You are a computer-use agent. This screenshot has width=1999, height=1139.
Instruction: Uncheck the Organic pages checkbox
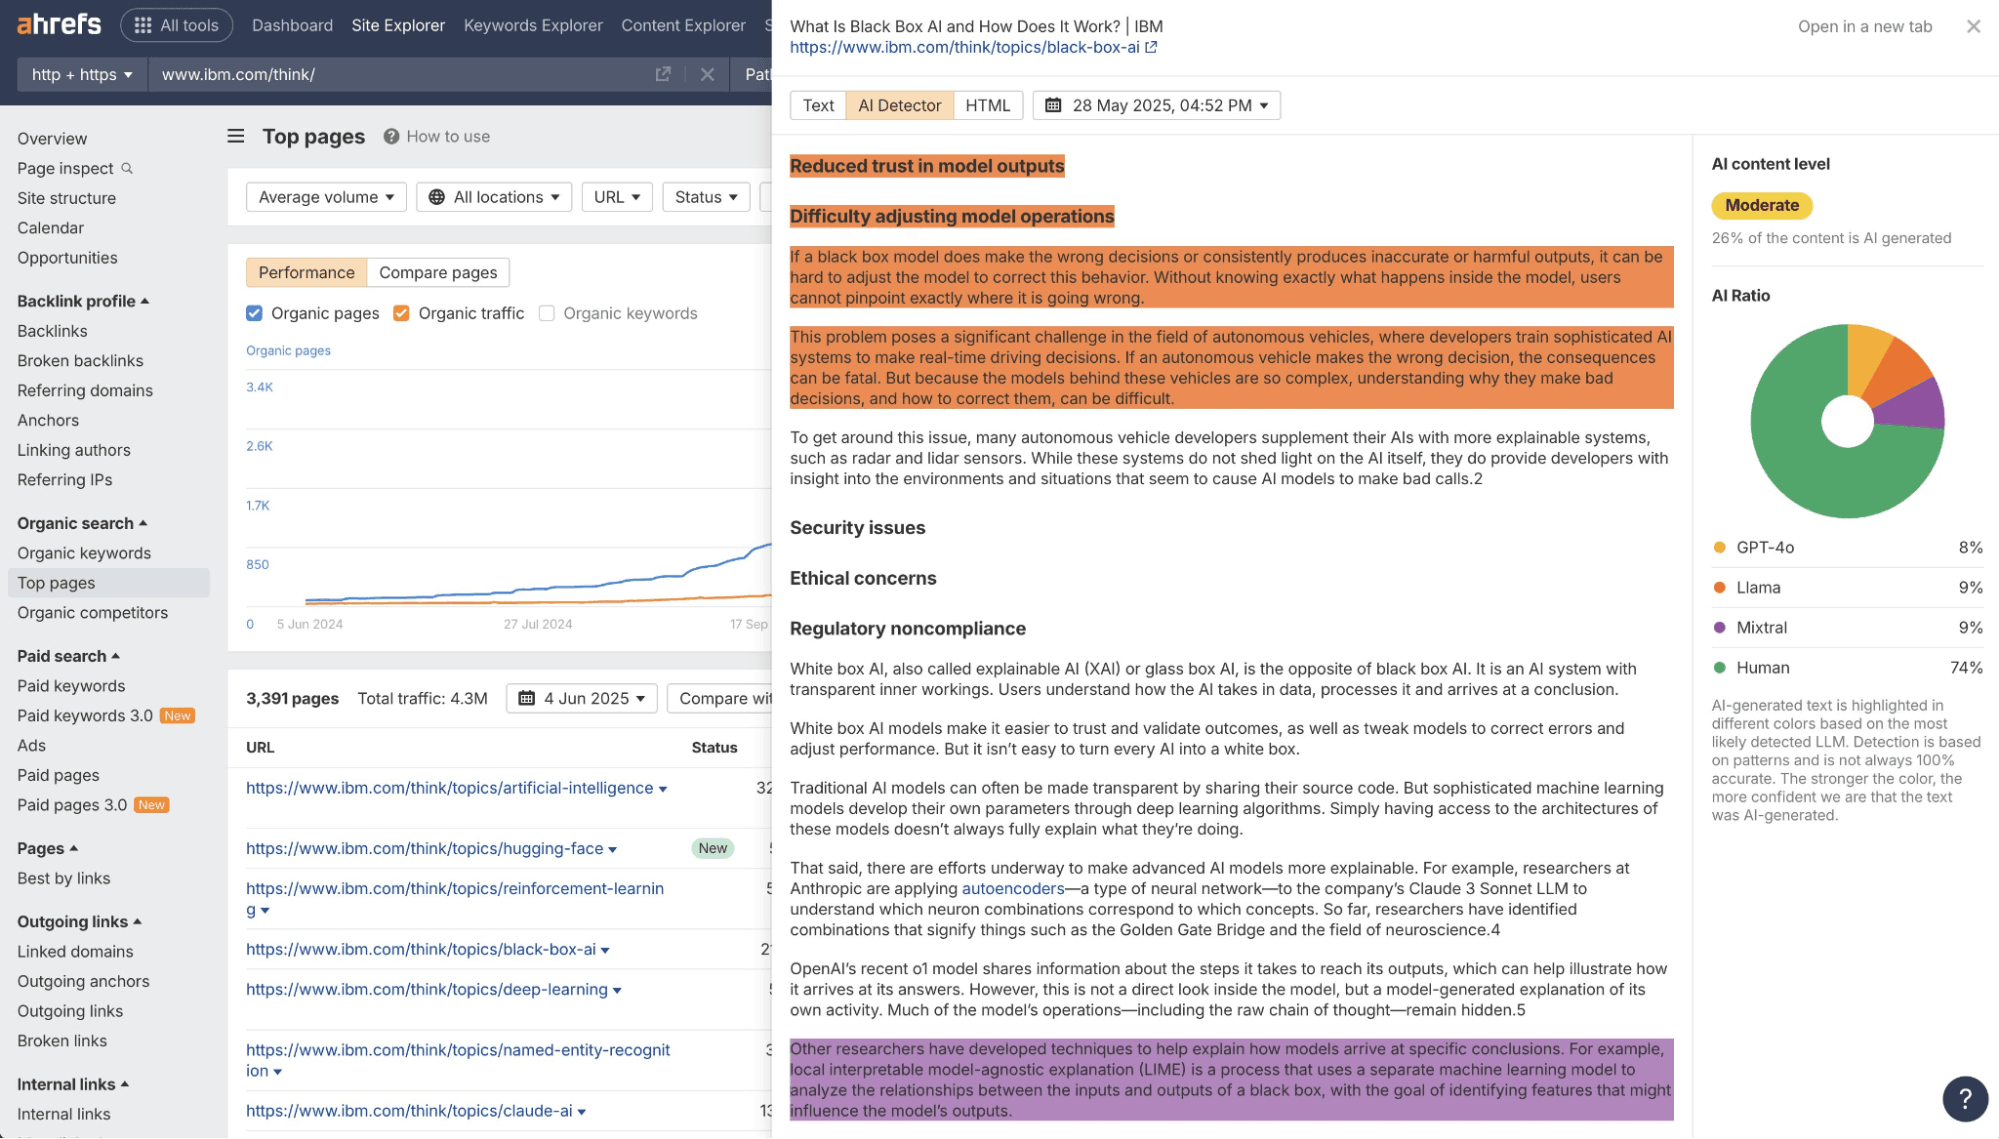254,313
